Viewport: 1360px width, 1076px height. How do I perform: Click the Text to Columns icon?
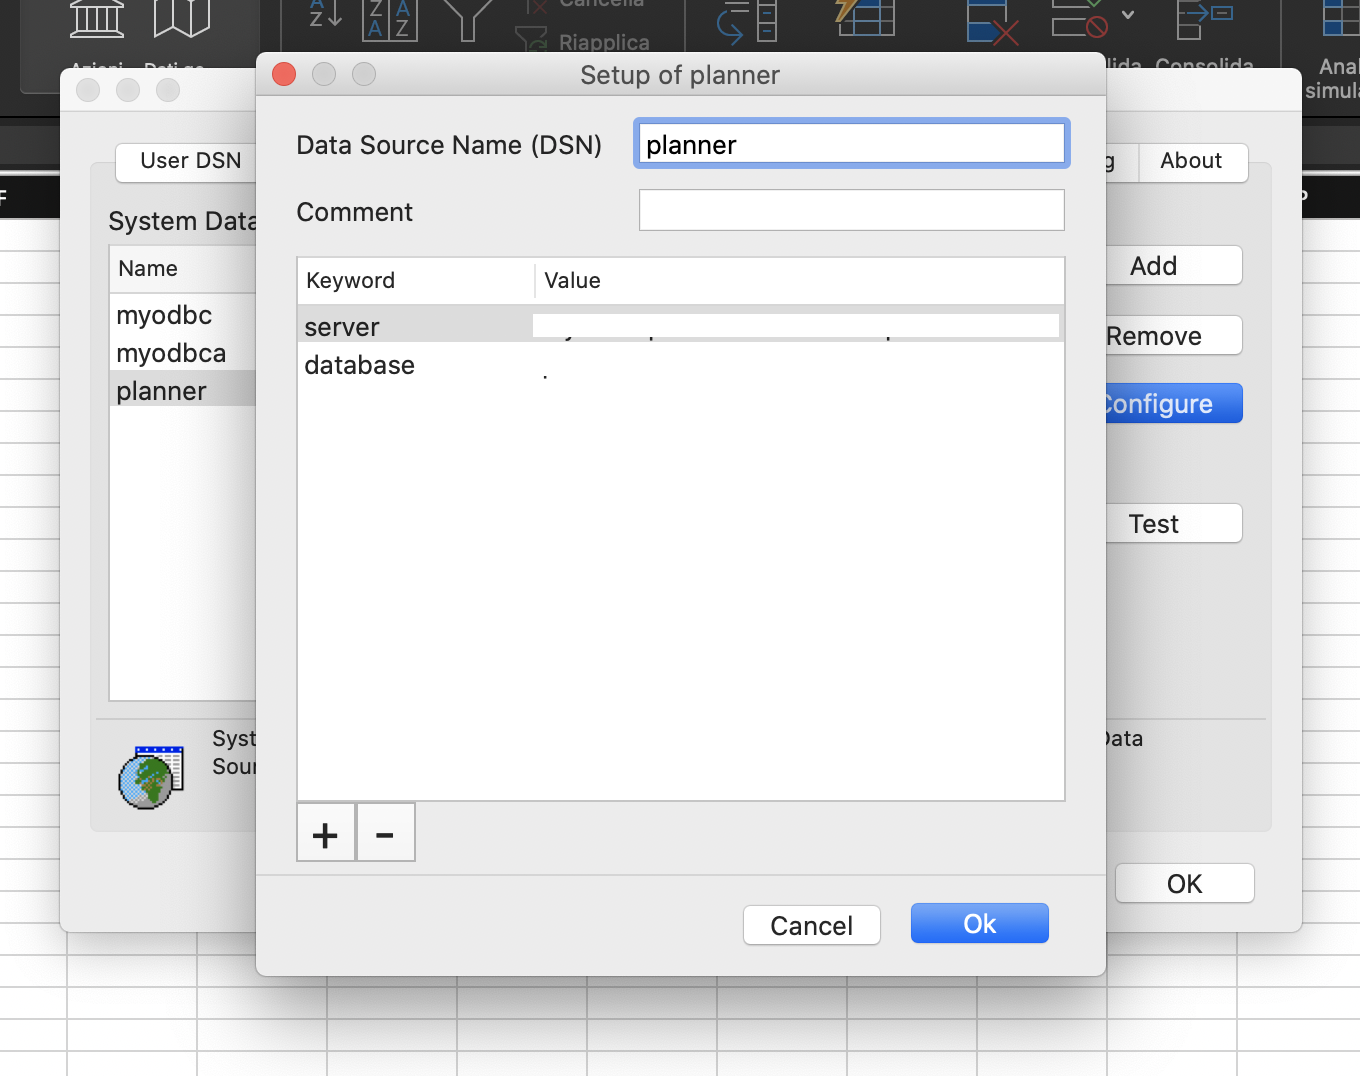click(747, 20)
